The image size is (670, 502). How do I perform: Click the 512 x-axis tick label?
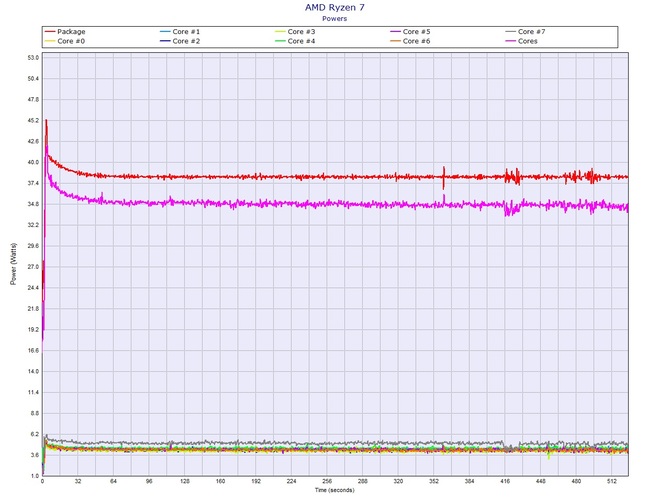[612, 481]
